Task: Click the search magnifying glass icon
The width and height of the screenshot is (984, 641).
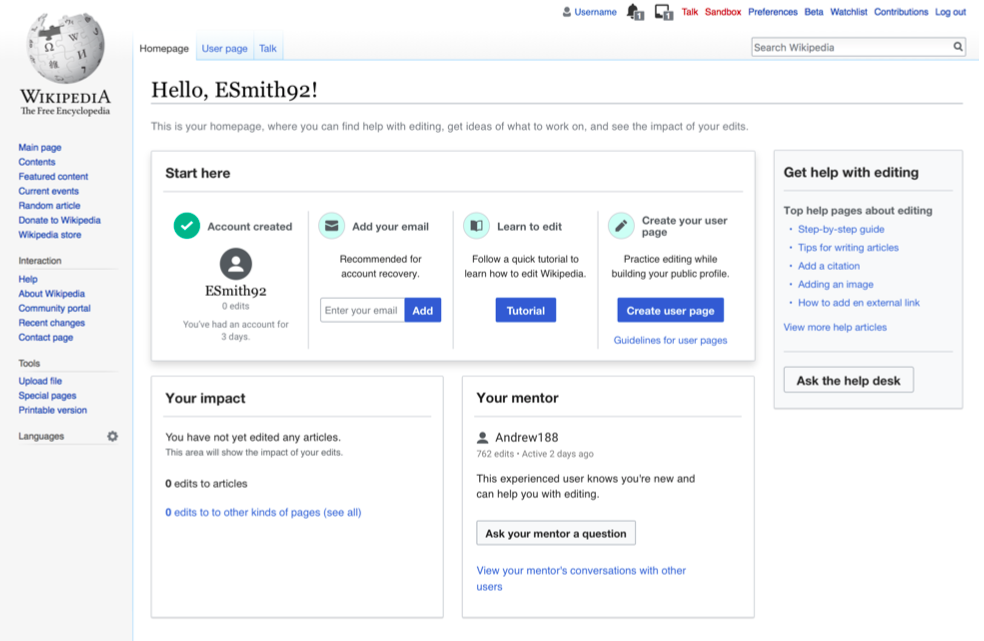Action: click(x=958, y=46)
